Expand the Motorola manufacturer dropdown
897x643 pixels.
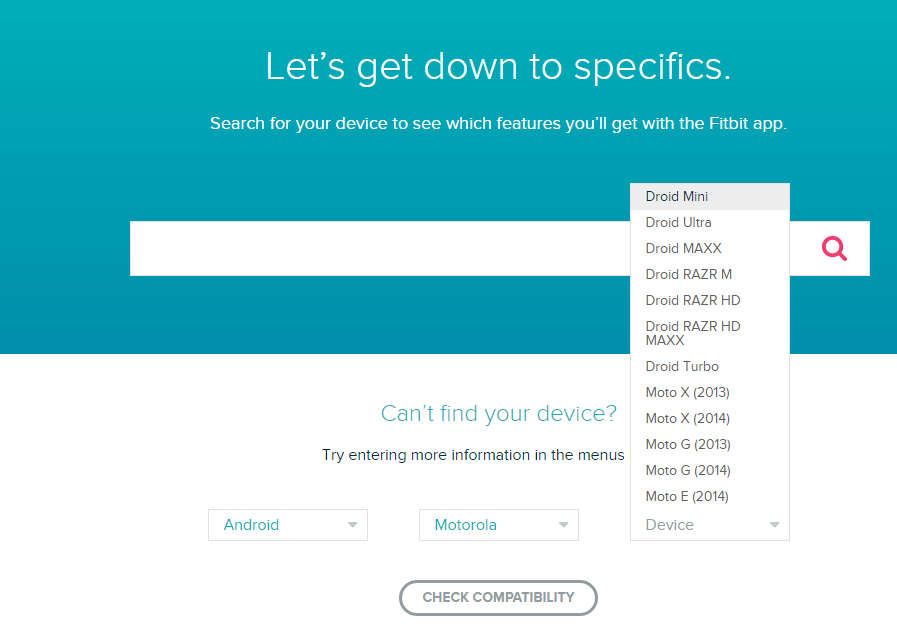[x=499, y=525]
